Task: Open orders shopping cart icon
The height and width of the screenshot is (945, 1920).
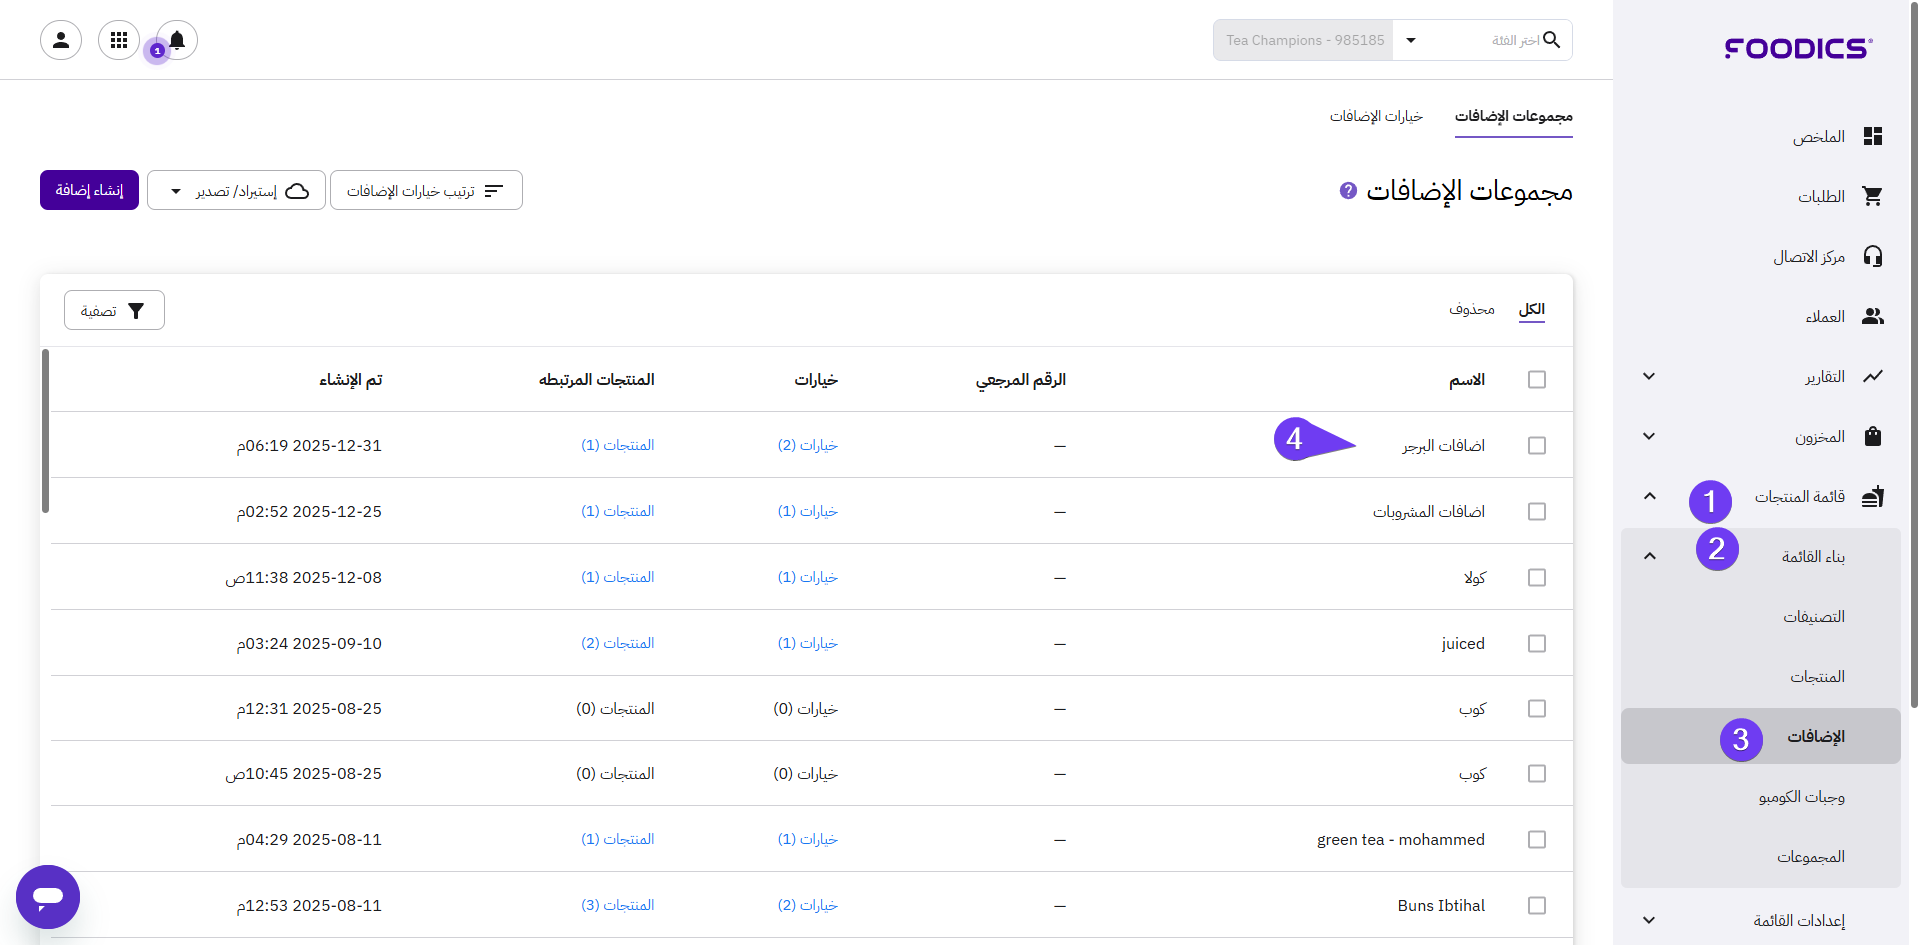Action: pos(1872,197)
